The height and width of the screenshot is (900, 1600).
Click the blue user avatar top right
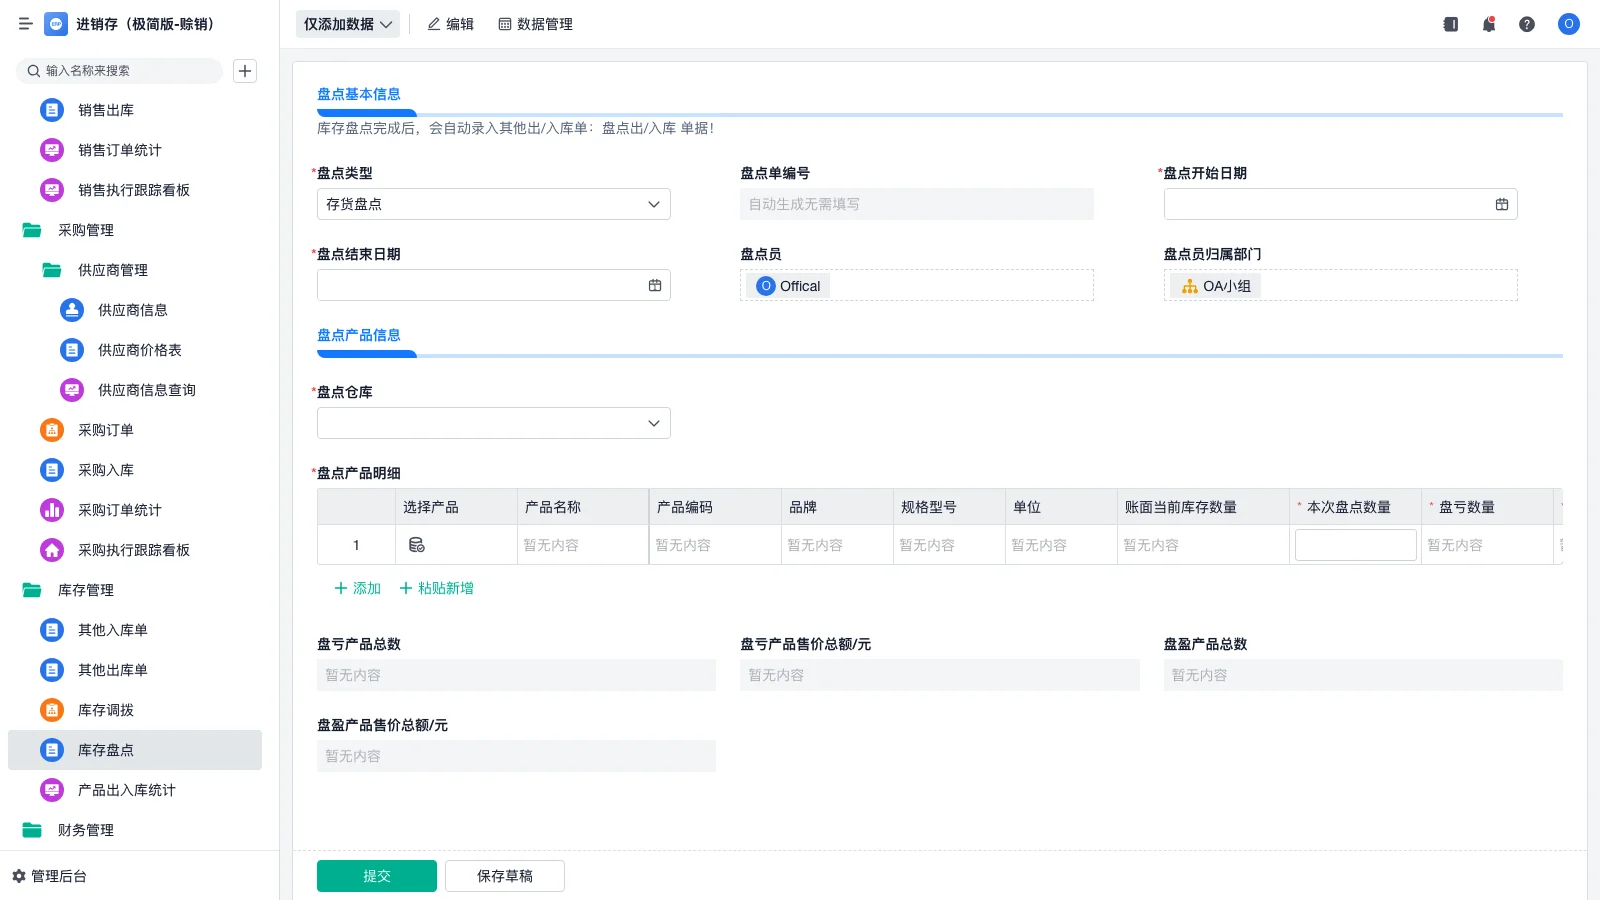click(x=1568, y=24)
